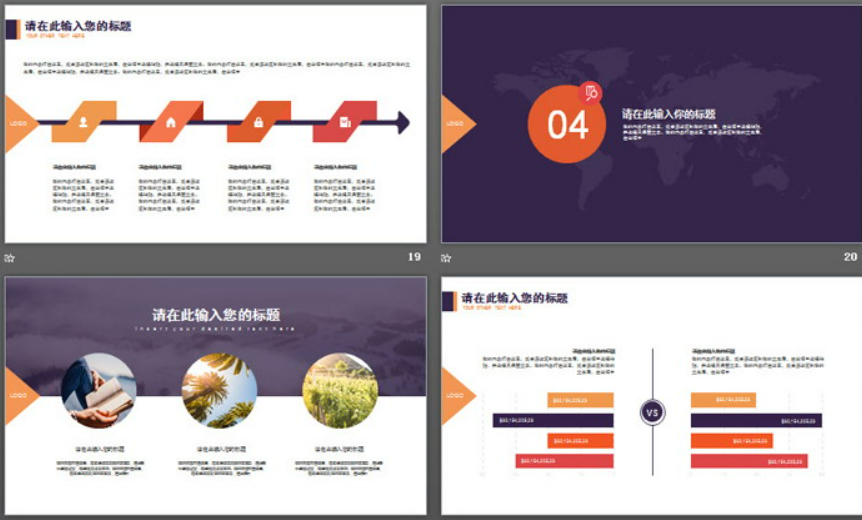
Task: Click the orange 04 circle
Action: [x=567, y=124]
